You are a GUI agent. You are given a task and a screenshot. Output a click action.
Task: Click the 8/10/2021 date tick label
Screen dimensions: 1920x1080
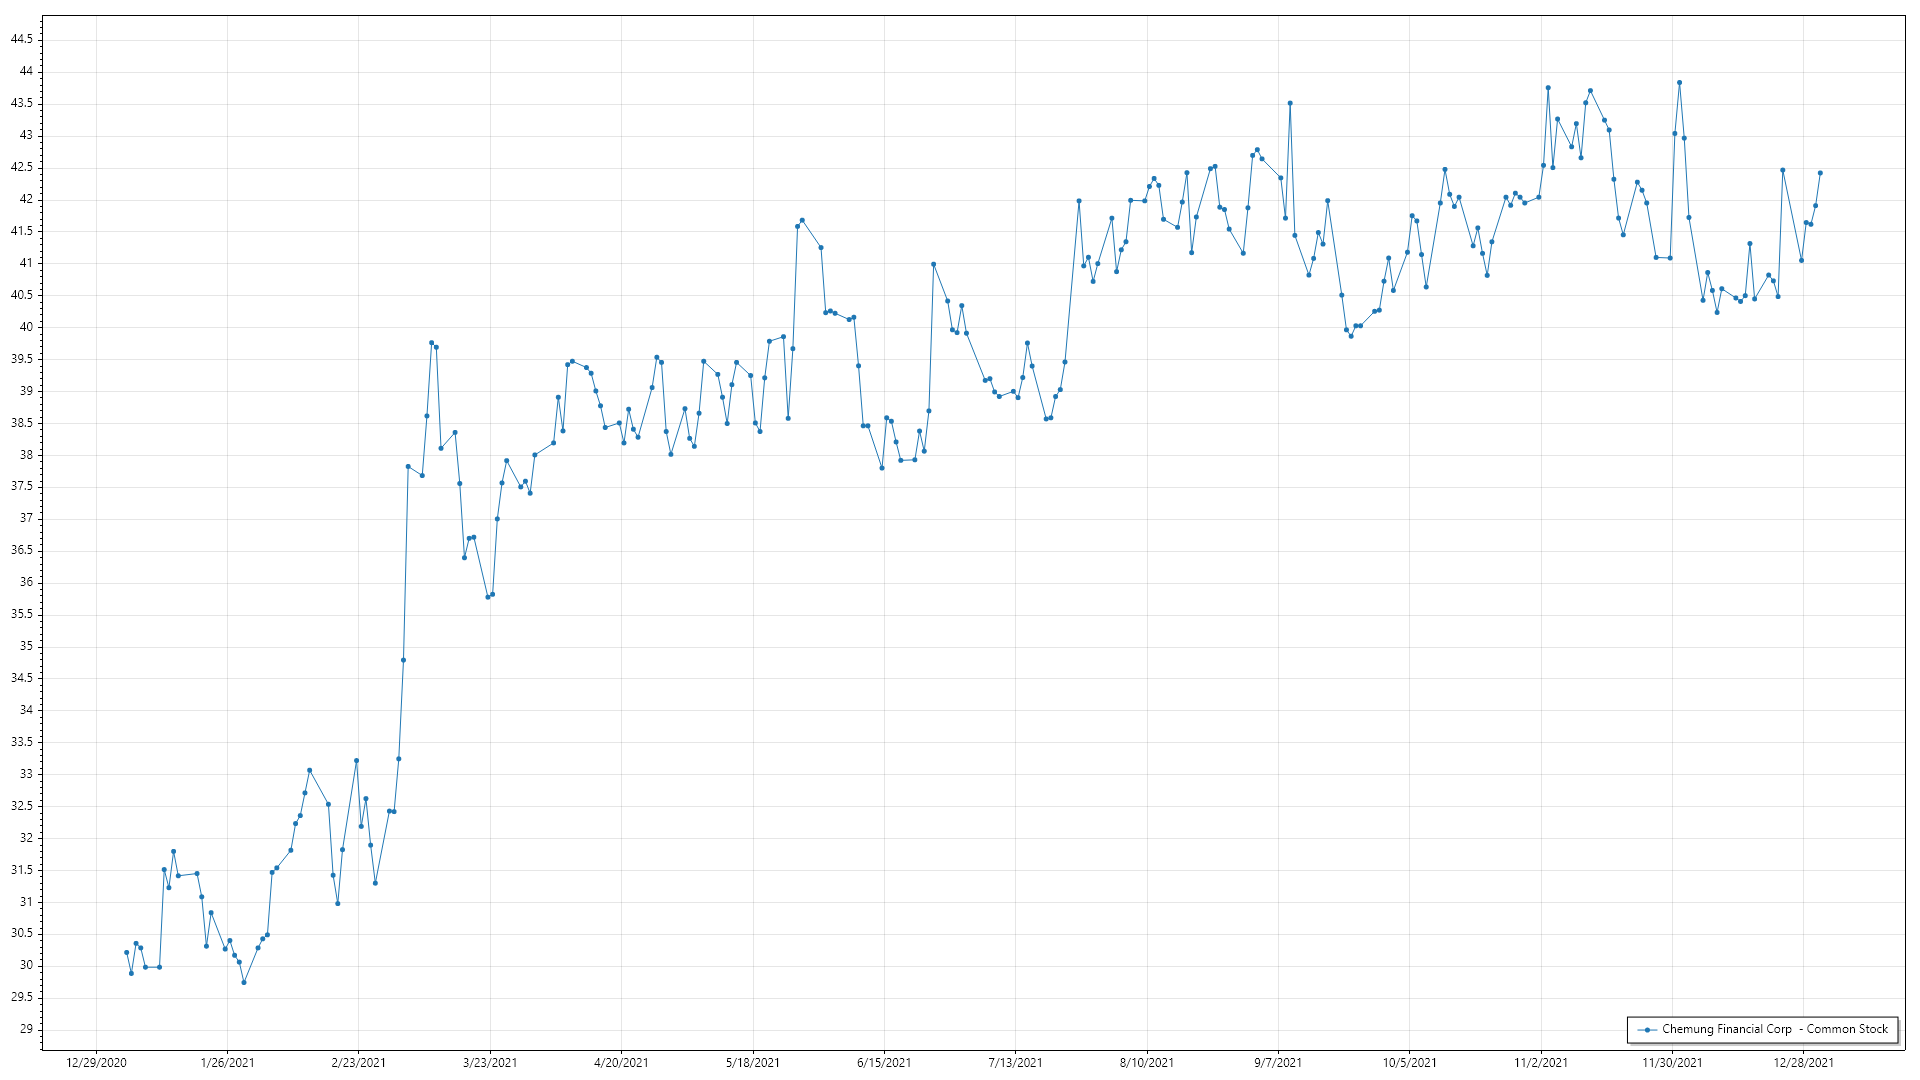pyautogui.click(x=1147, y=1062)
